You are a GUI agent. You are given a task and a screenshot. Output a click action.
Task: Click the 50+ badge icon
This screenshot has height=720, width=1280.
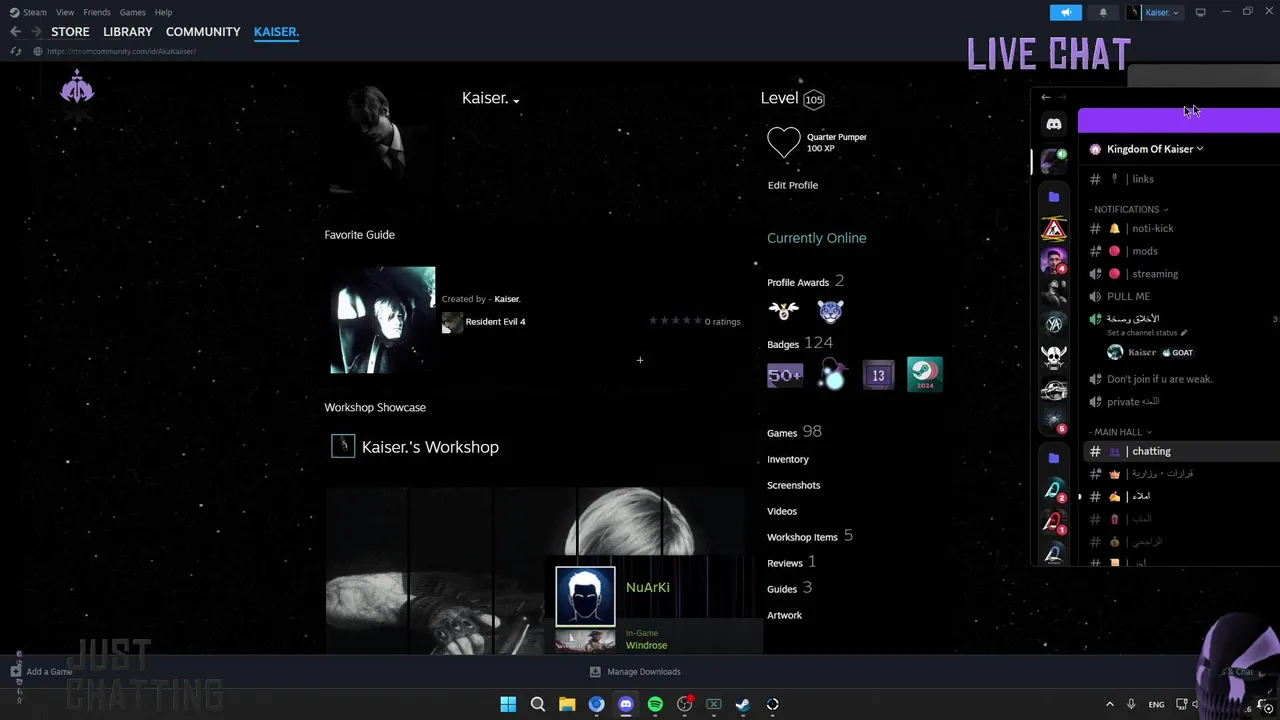[785, 375]
